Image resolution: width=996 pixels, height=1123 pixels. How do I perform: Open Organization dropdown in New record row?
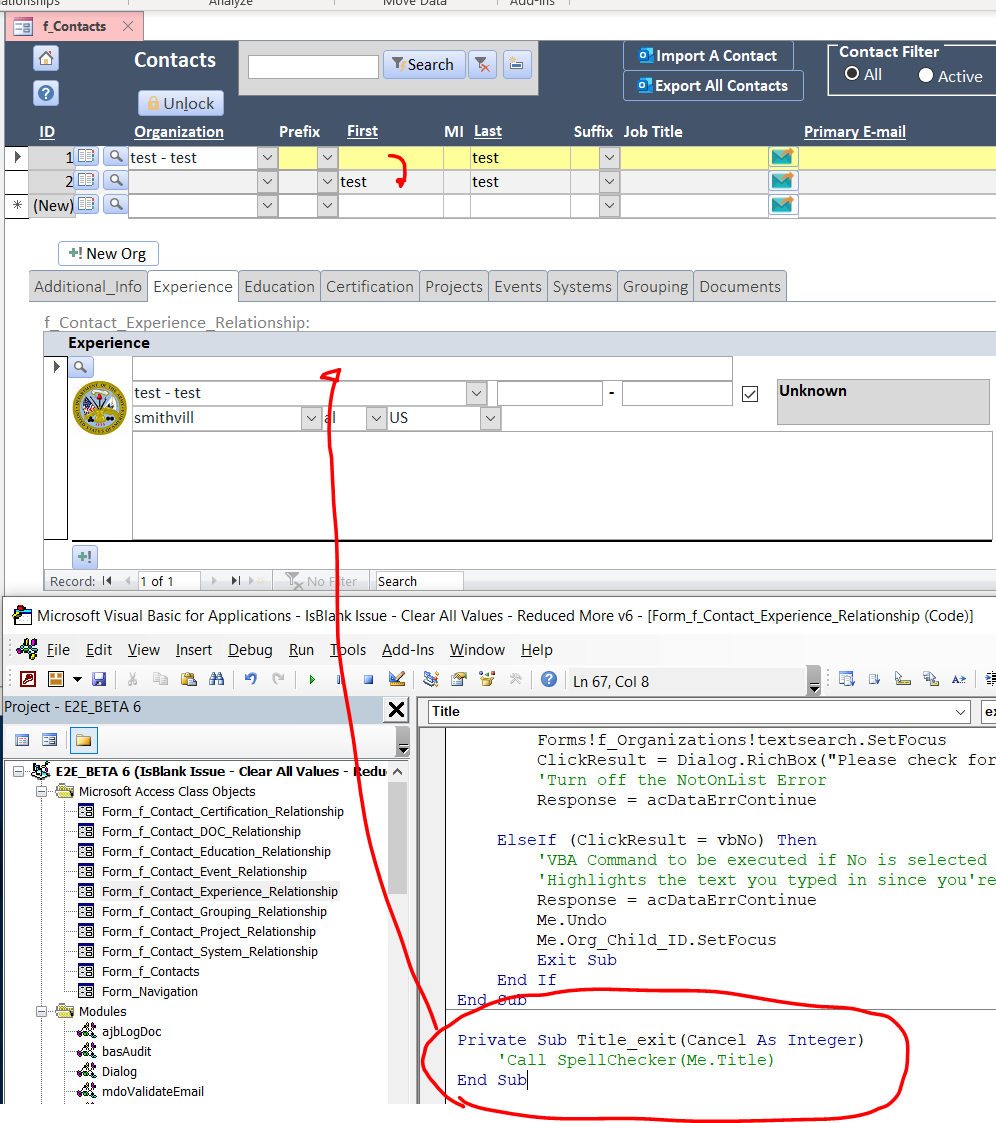267,206
